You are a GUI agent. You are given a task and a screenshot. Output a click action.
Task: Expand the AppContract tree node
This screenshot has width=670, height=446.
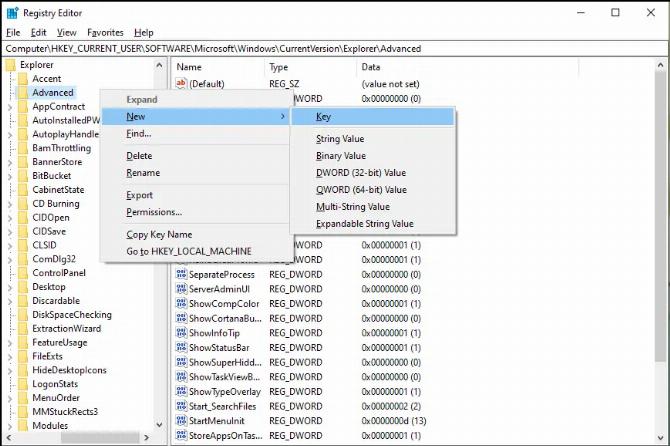[x=10, y=107]
